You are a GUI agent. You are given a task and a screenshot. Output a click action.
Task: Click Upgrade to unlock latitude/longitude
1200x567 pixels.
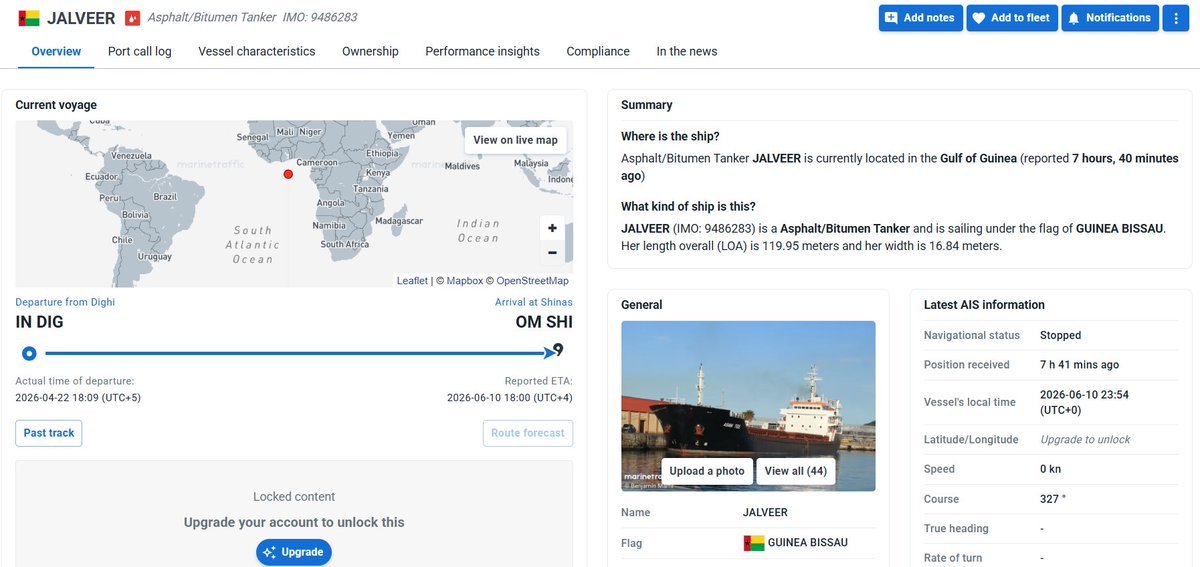(1085, 439)
